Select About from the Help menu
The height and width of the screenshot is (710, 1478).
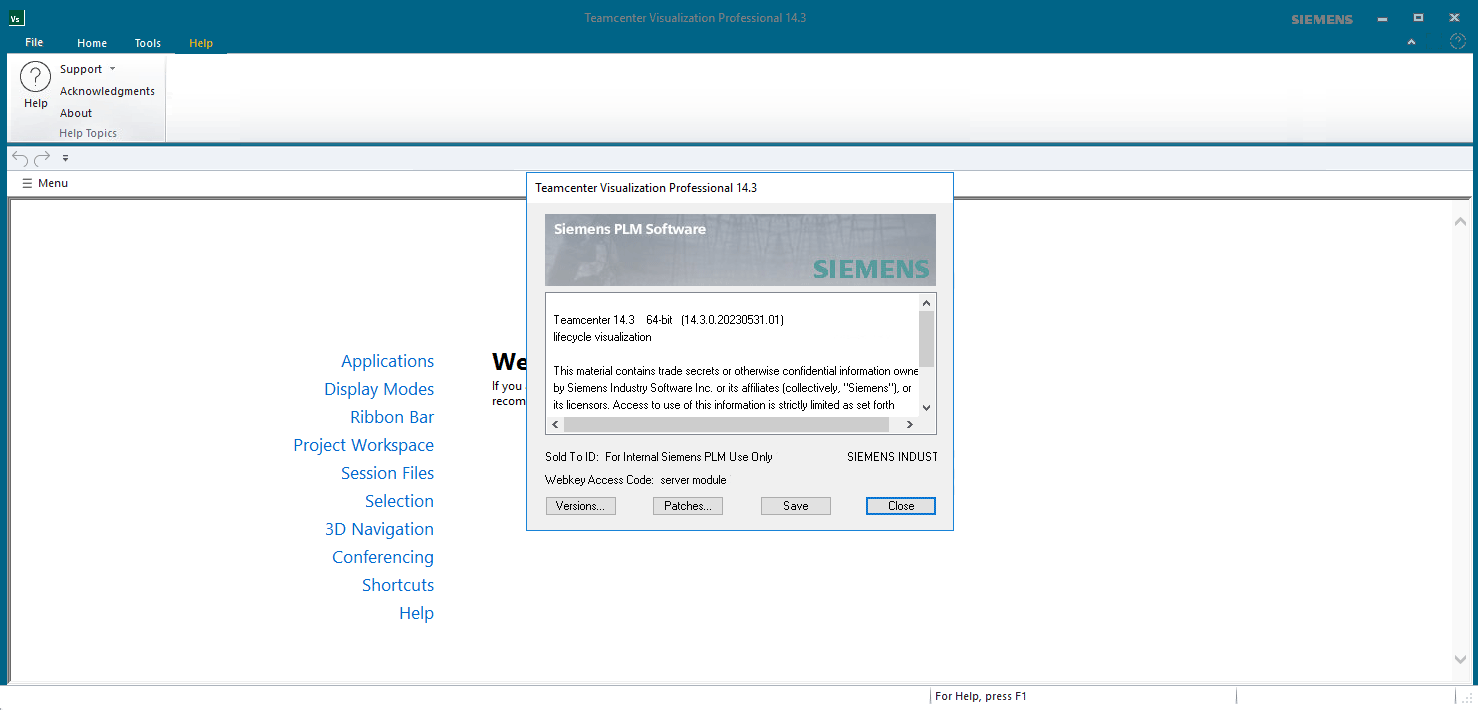[75, 112]
